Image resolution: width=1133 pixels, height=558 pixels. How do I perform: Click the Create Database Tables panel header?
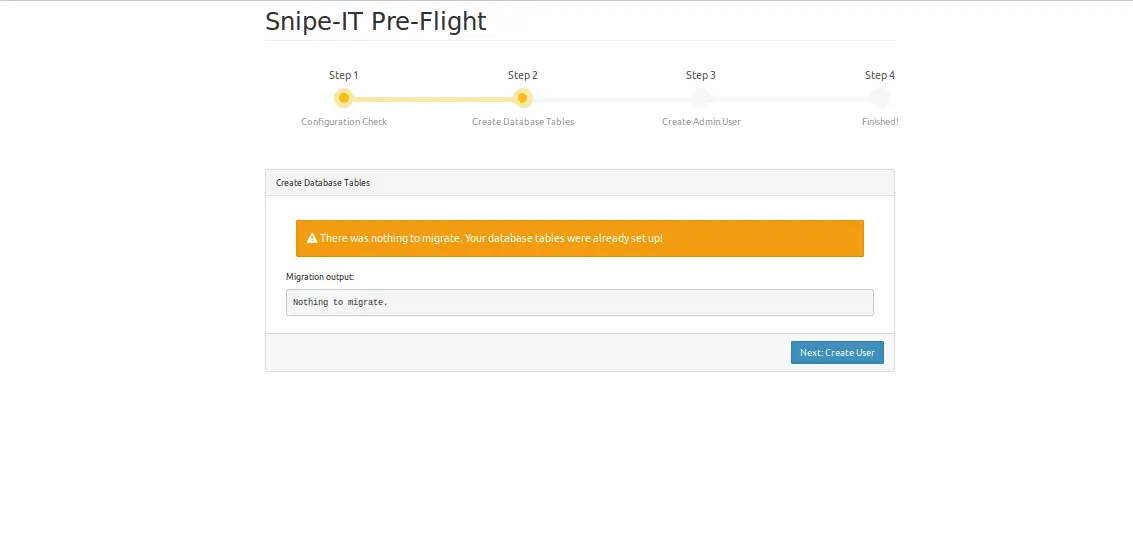point(580,183)
